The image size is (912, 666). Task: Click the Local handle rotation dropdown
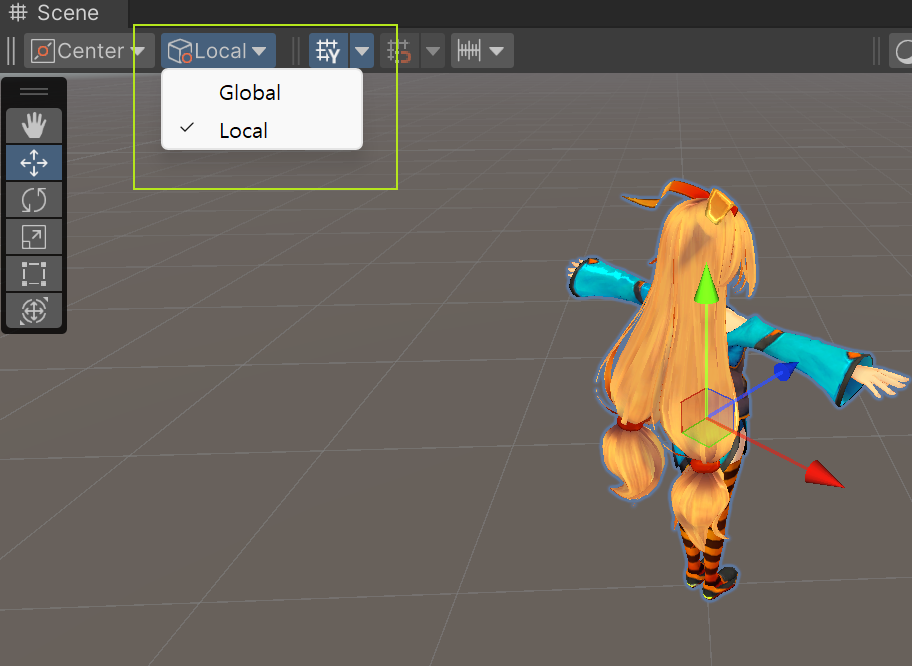tap(218, 51)
